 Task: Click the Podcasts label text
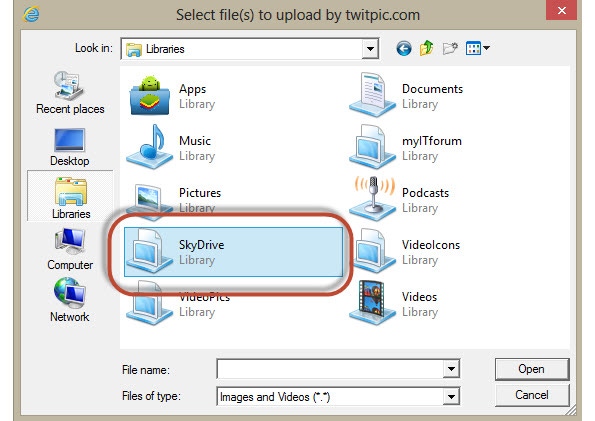[425, 193]
